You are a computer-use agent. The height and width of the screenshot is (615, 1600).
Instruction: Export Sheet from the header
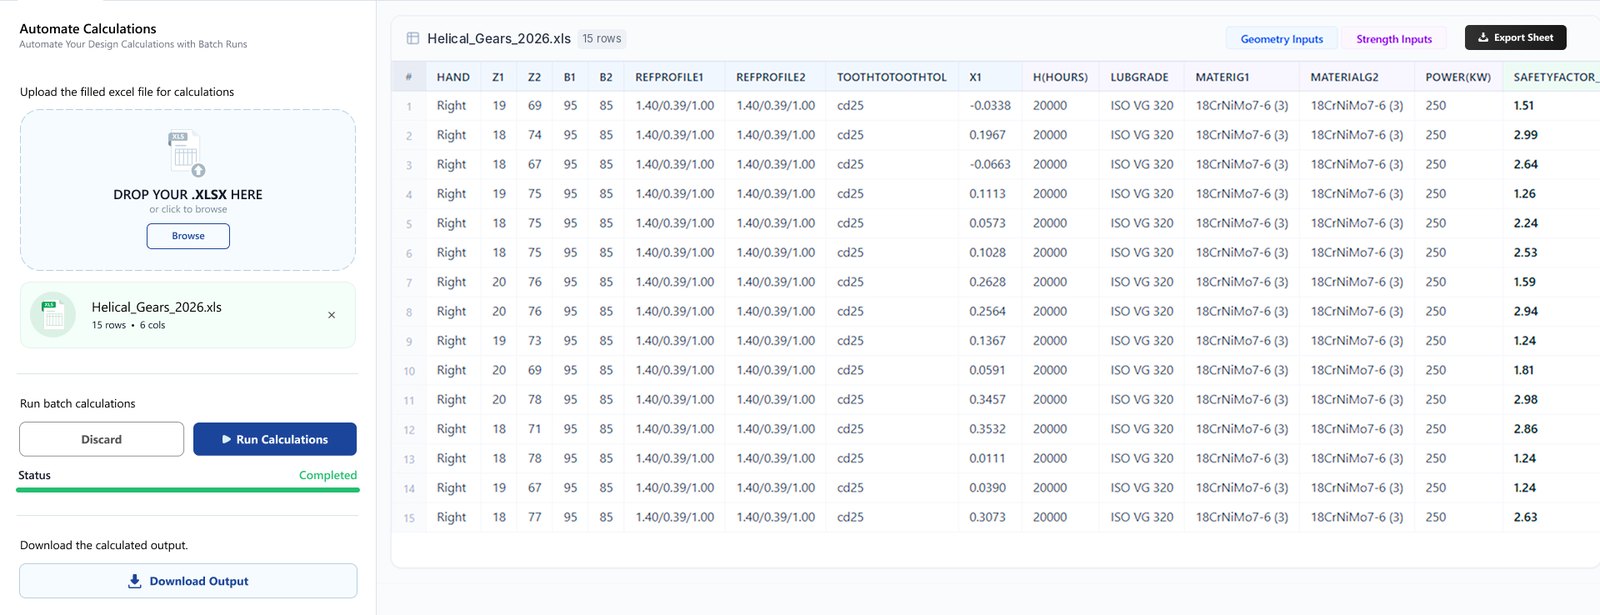click(1515, 38)
